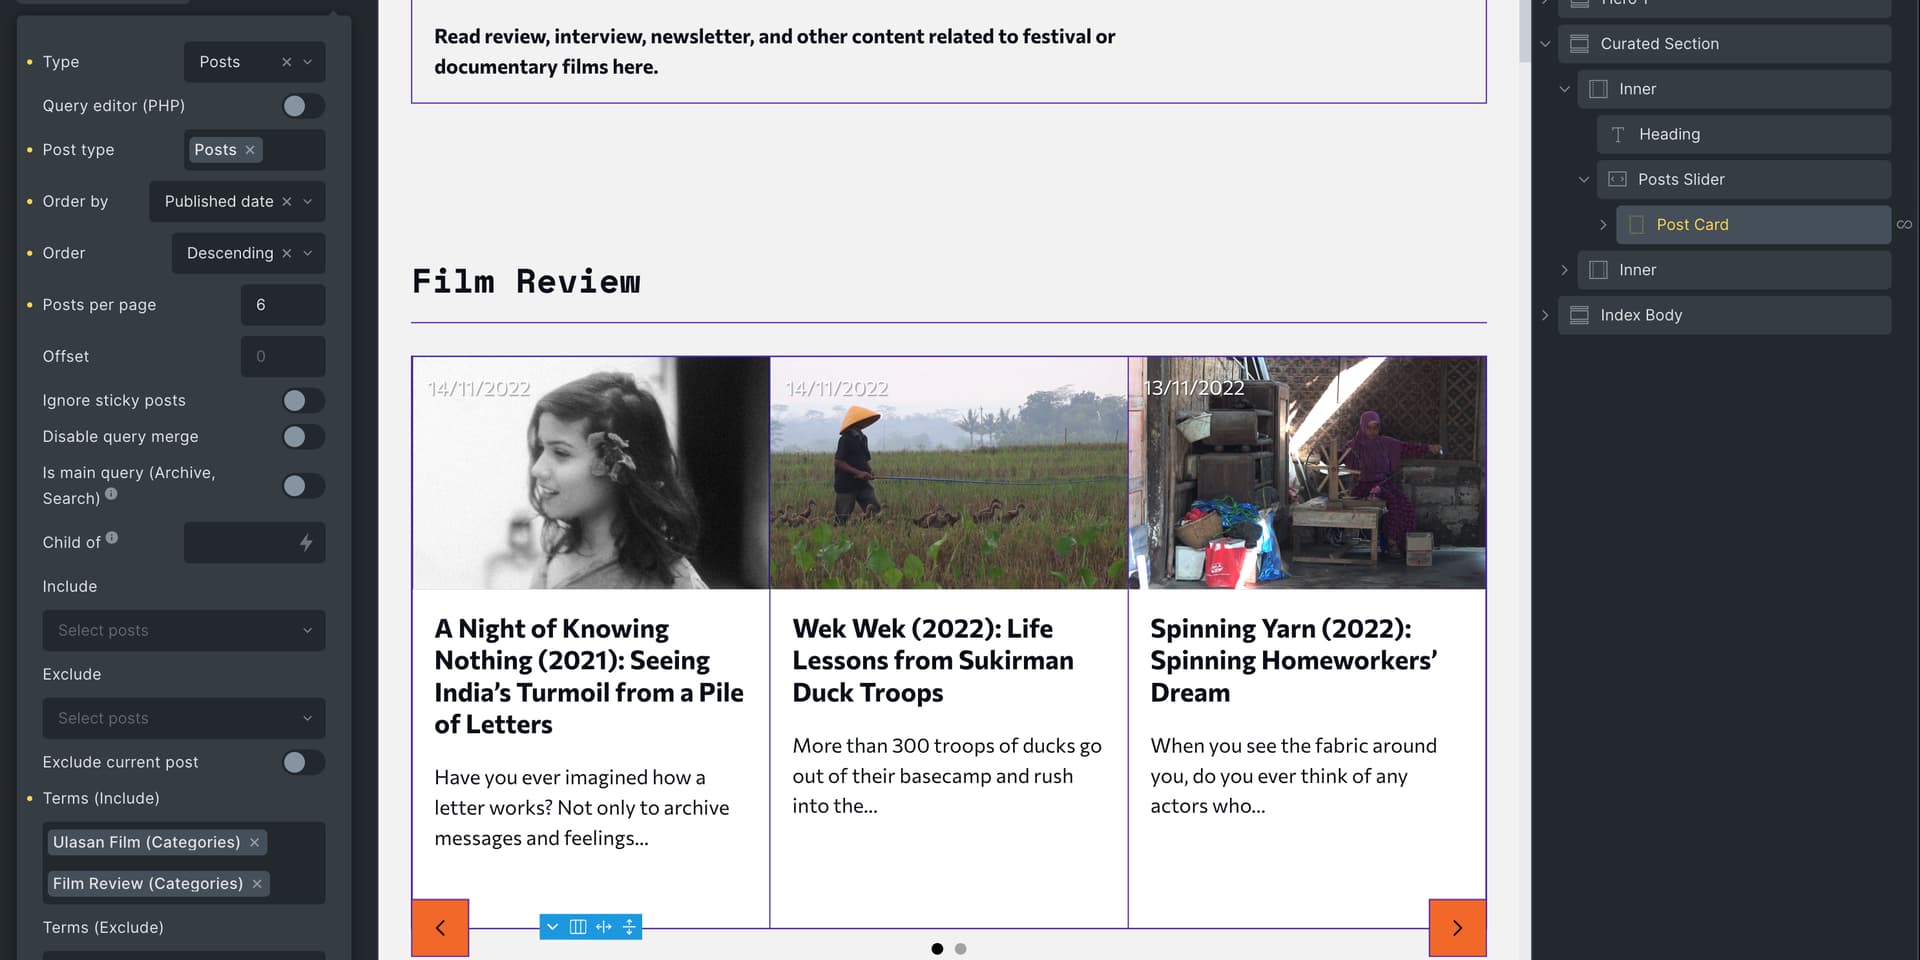Select Curated Section in structure panel
Screen dimensions: 1920x960
pos(1724,44)
